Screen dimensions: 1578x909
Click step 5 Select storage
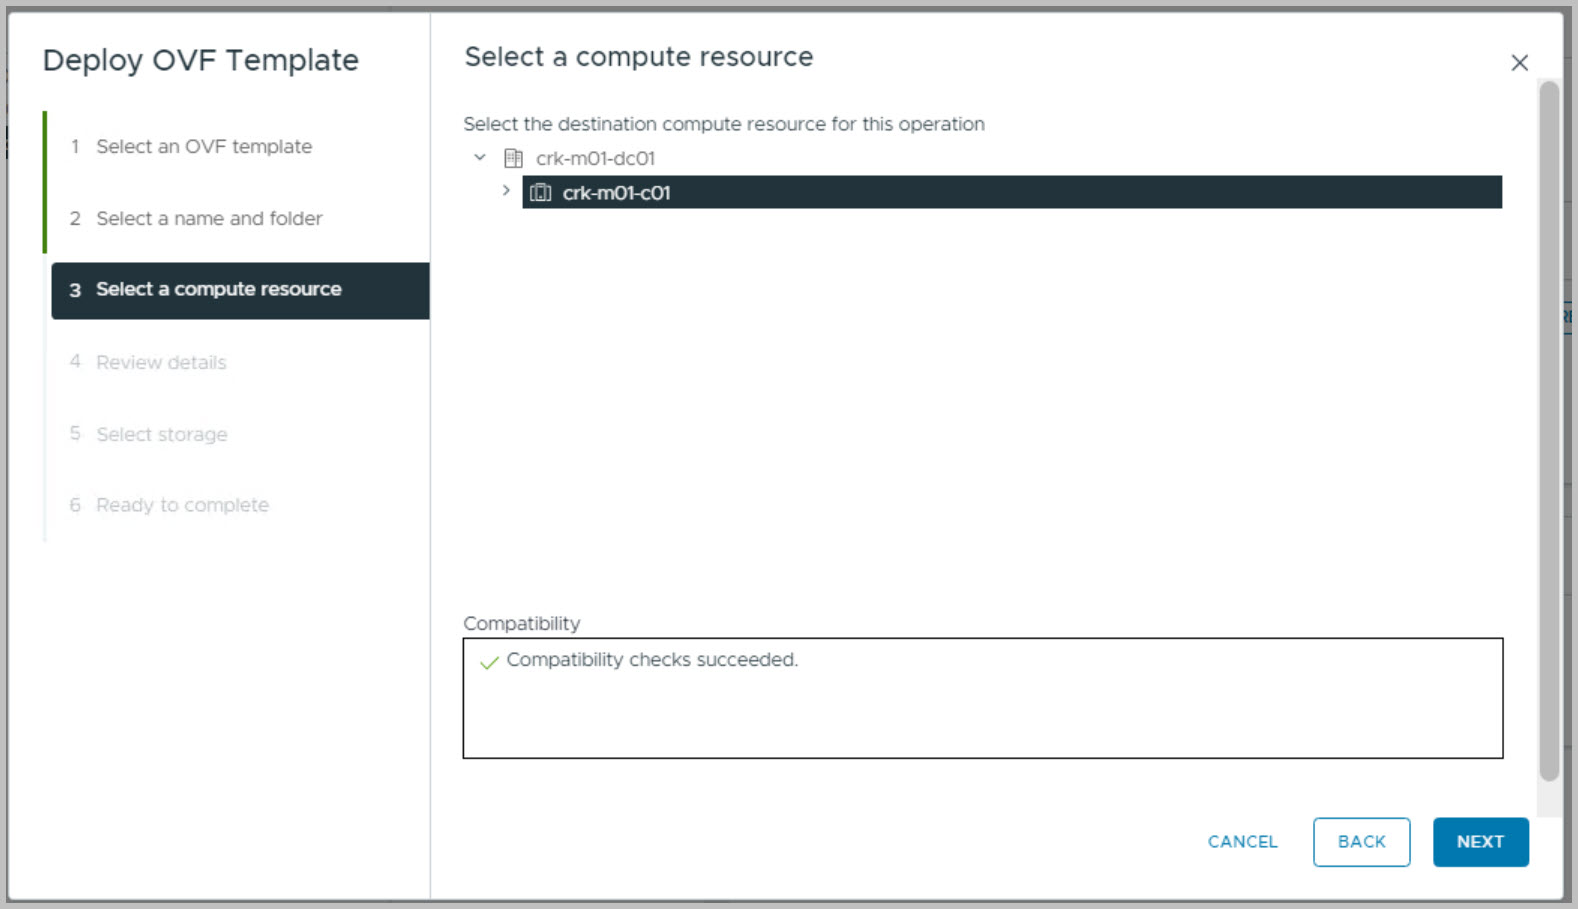coord(162,434)
